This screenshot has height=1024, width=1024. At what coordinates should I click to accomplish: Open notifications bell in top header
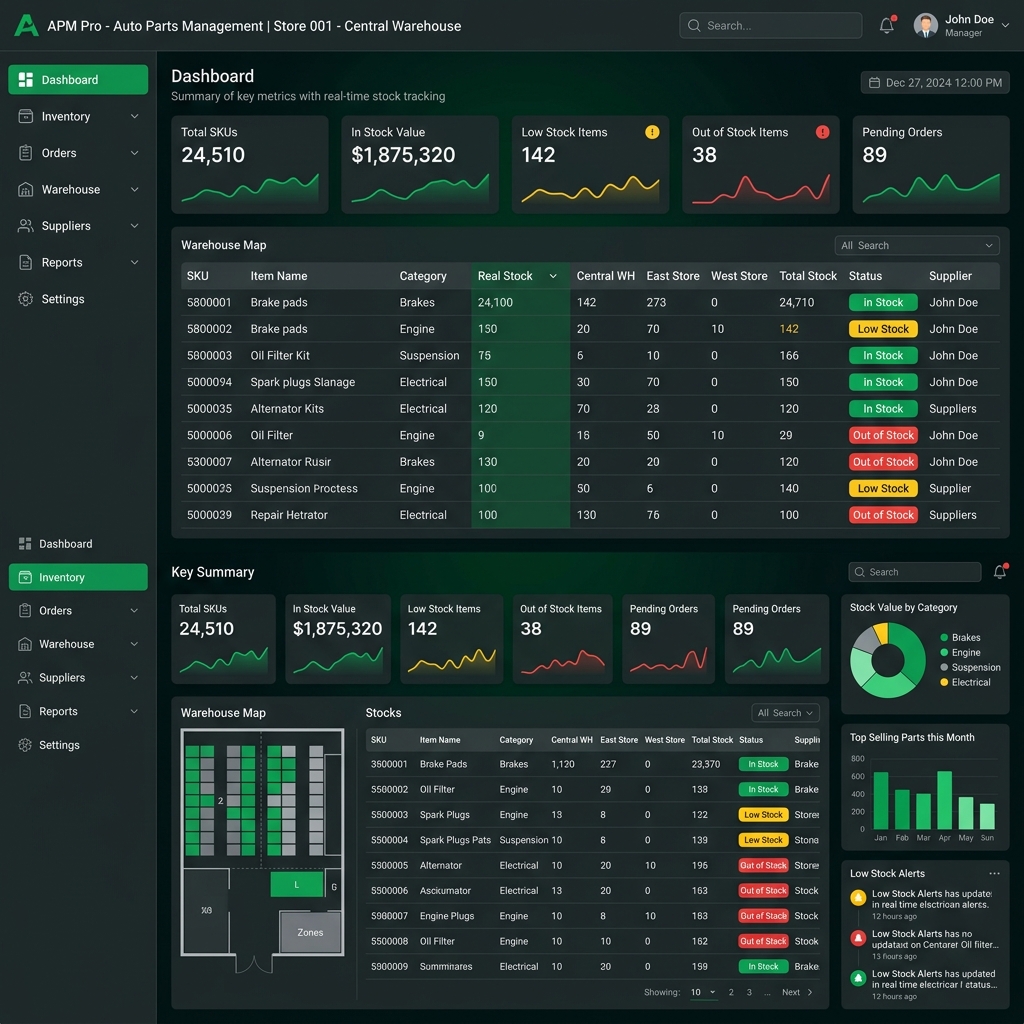click(x=886, y=25)
